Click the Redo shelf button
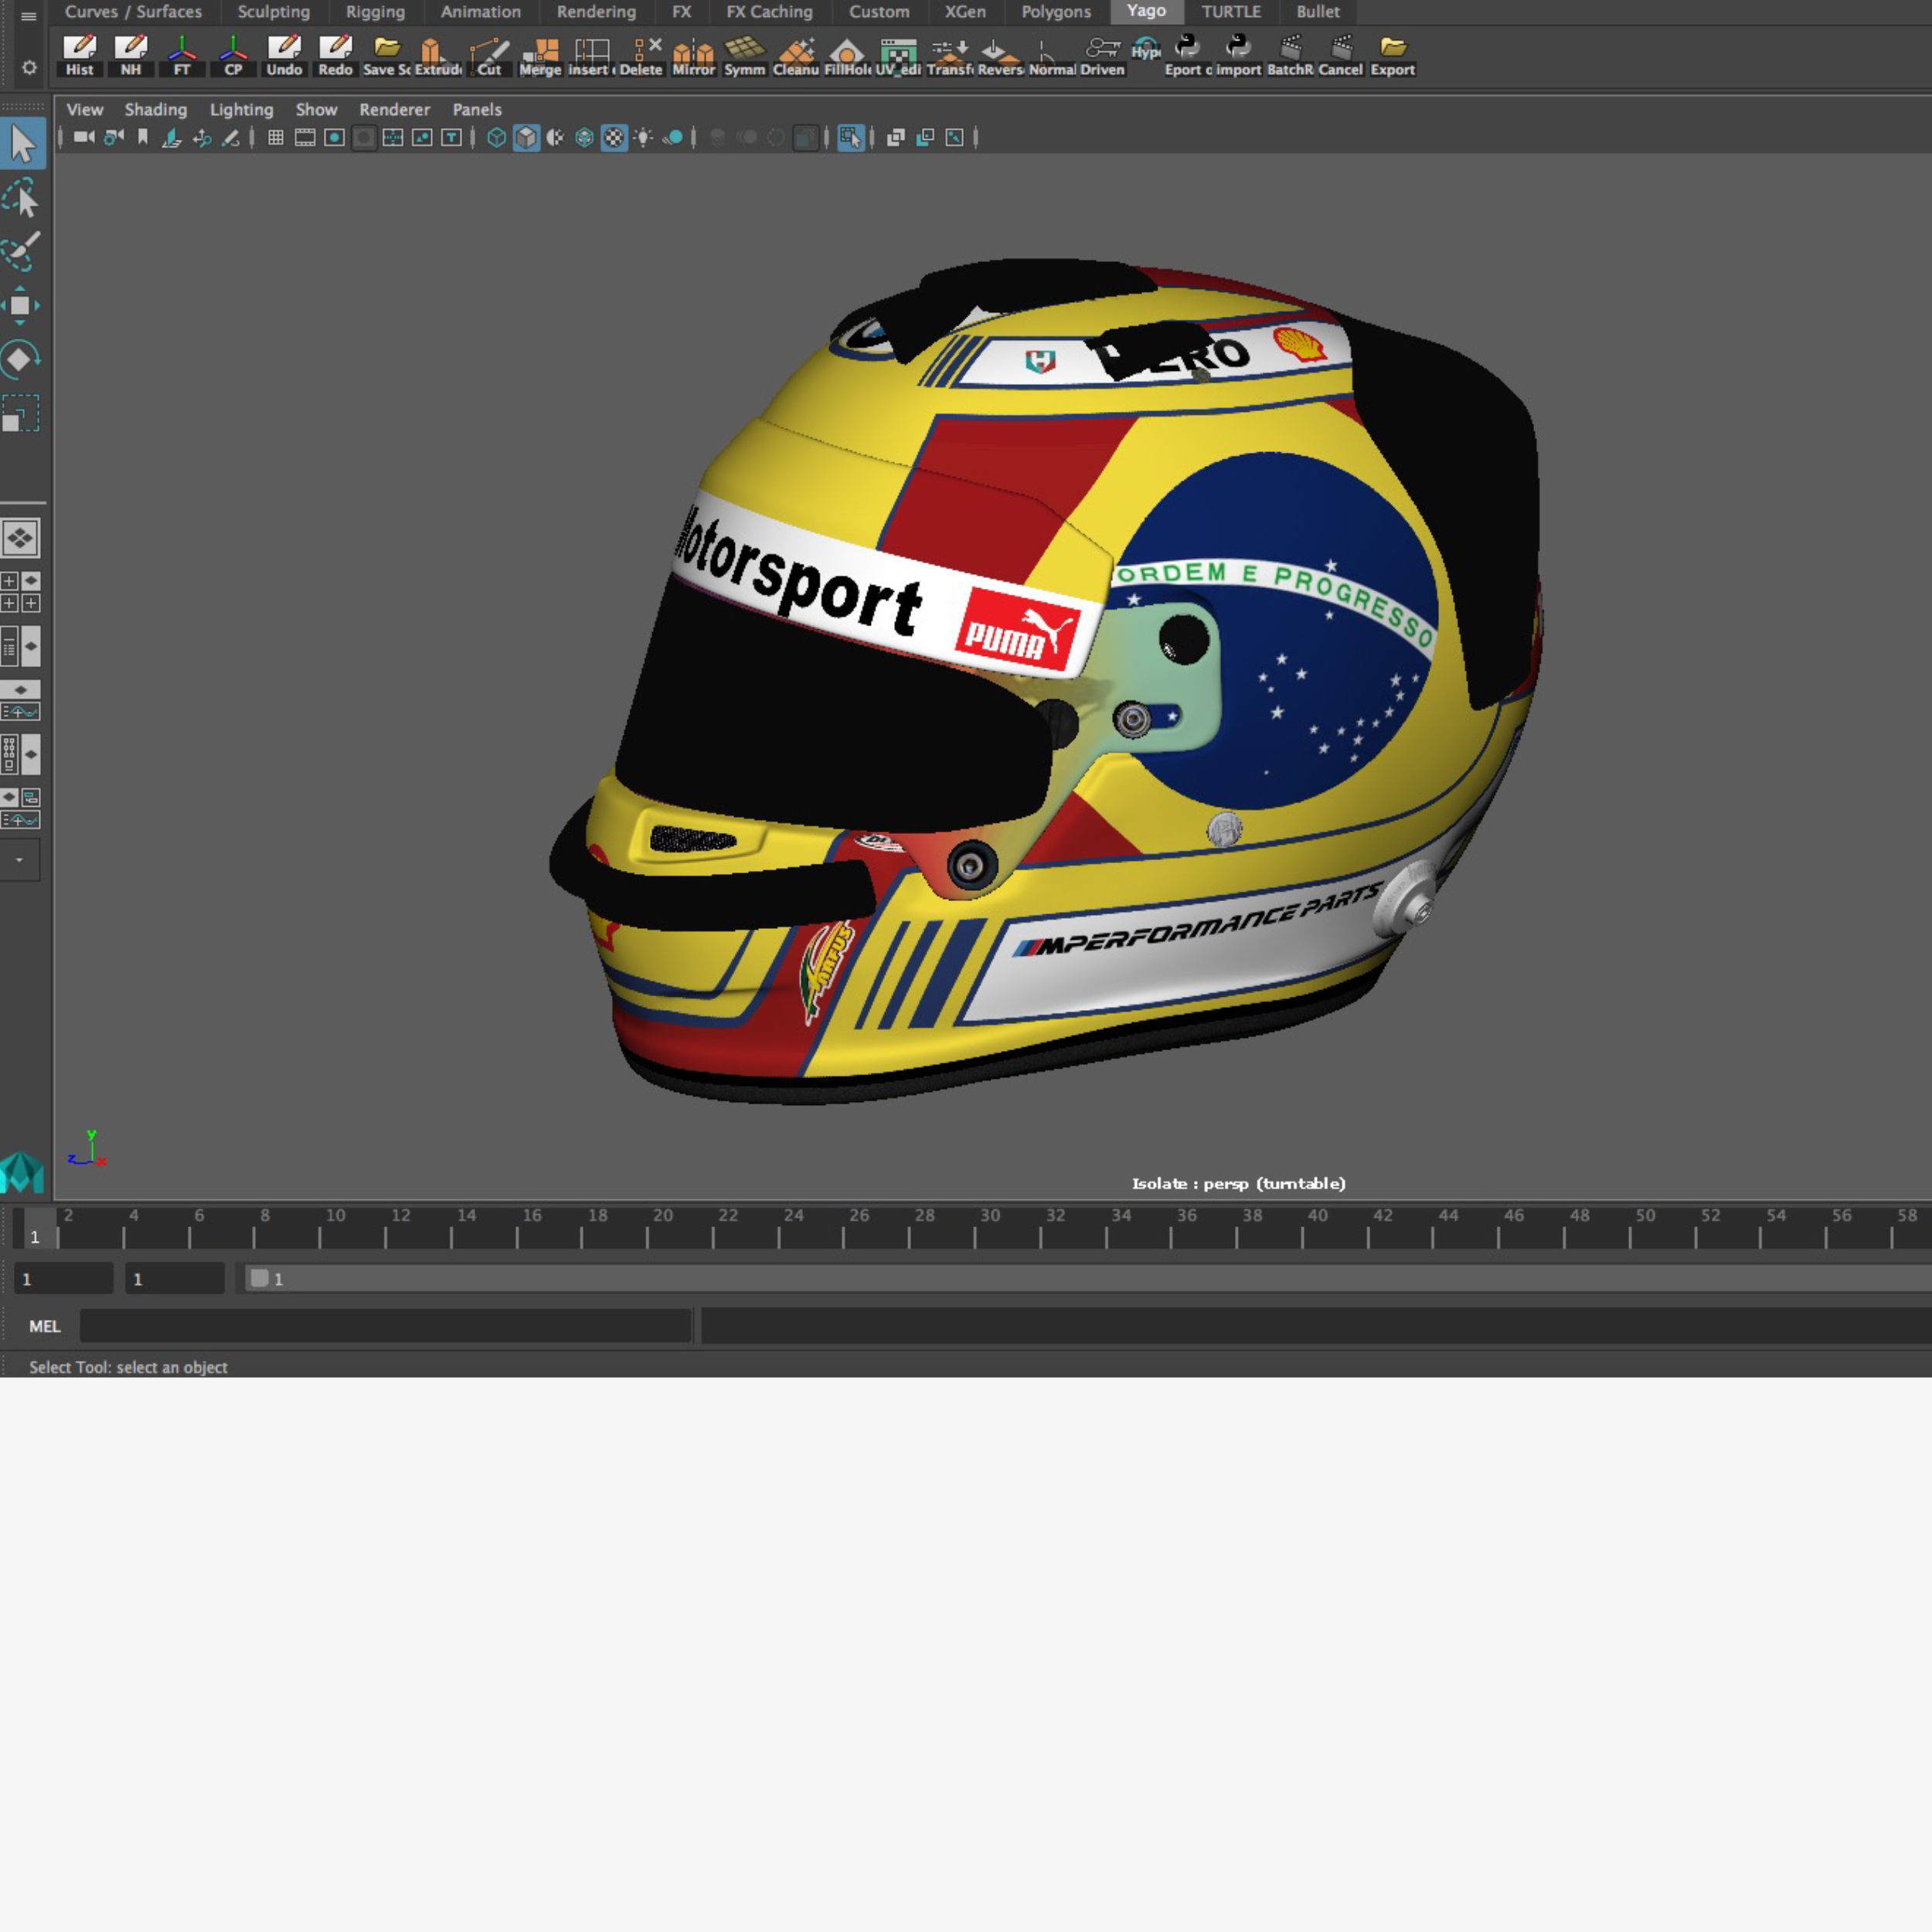The width and height of the screenshot is (1932, 1932). [335, 56]
